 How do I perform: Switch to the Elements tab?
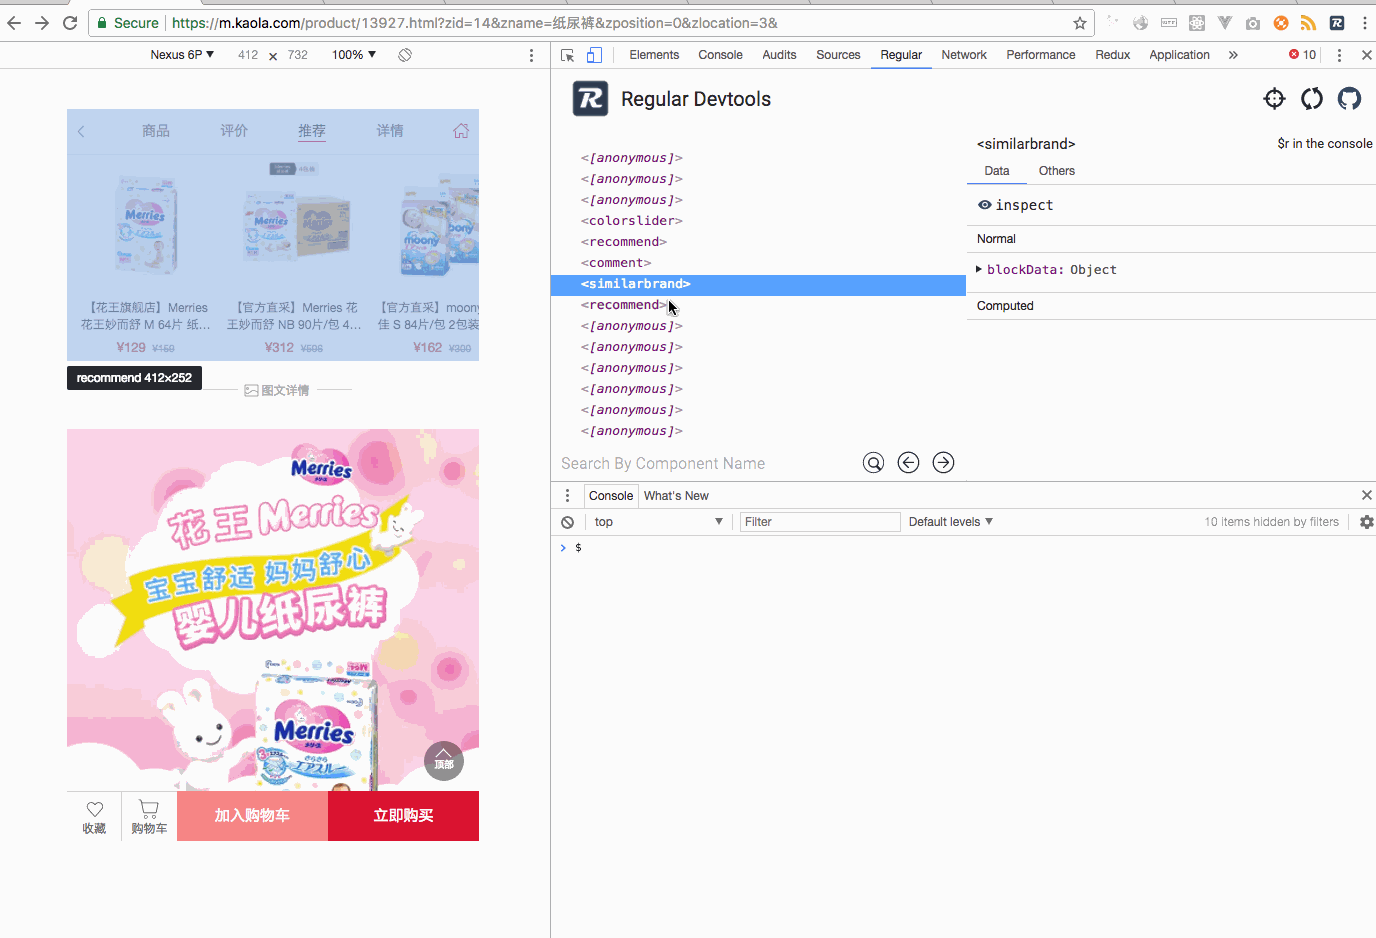coord(654,55)
